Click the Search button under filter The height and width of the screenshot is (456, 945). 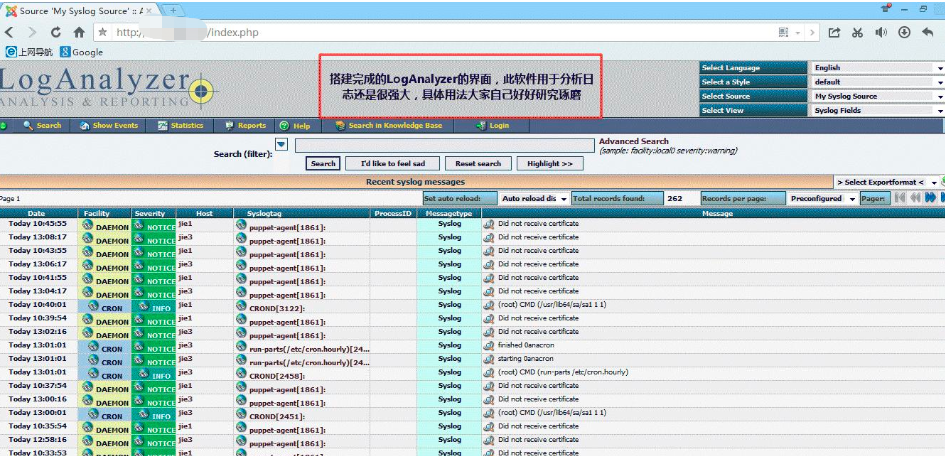[x=323, y=163]
